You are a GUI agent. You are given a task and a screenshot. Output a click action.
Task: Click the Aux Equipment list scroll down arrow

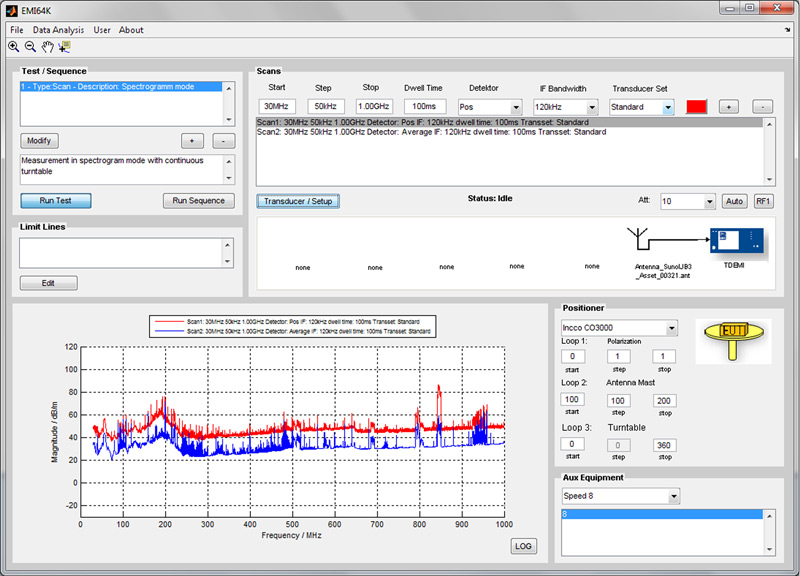point(769,549)
